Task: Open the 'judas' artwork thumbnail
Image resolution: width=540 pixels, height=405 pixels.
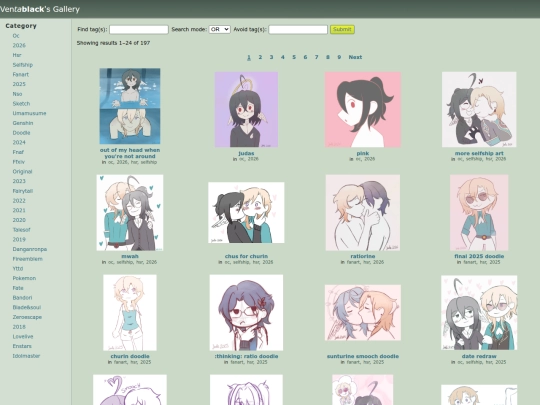Action: point(246,110)
